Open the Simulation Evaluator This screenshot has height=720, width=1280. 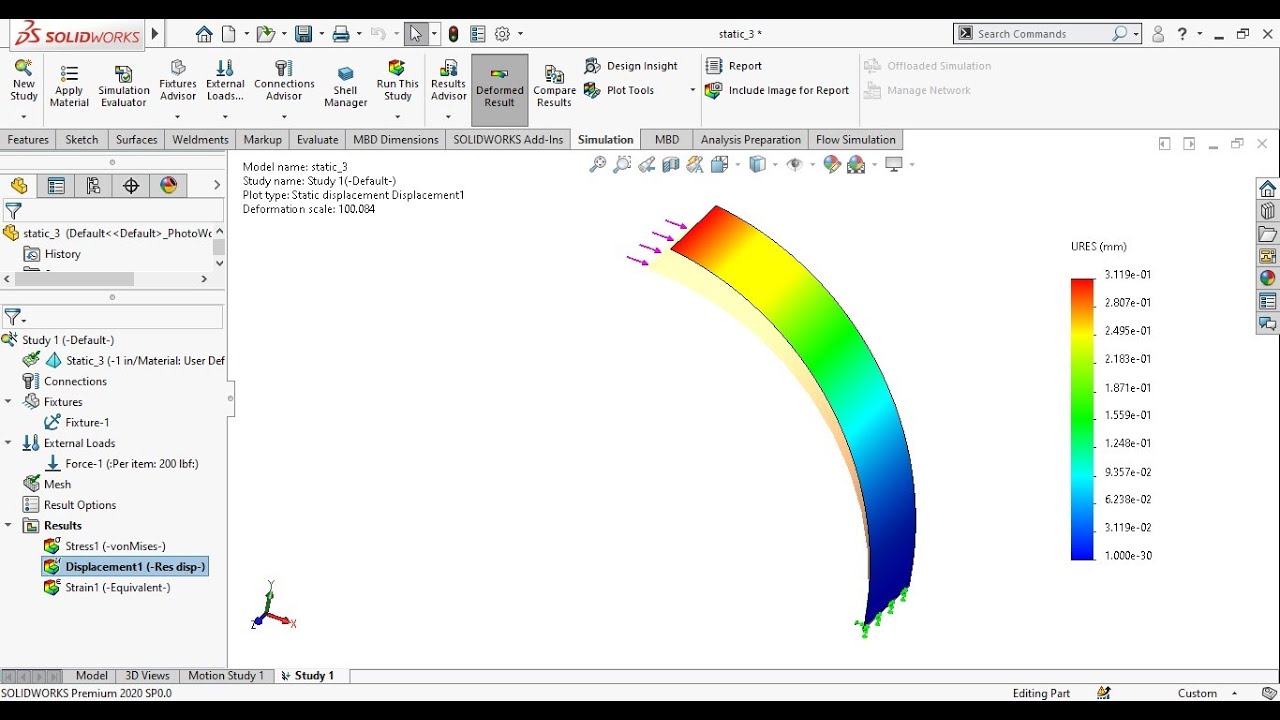click(x=124, y=86)
